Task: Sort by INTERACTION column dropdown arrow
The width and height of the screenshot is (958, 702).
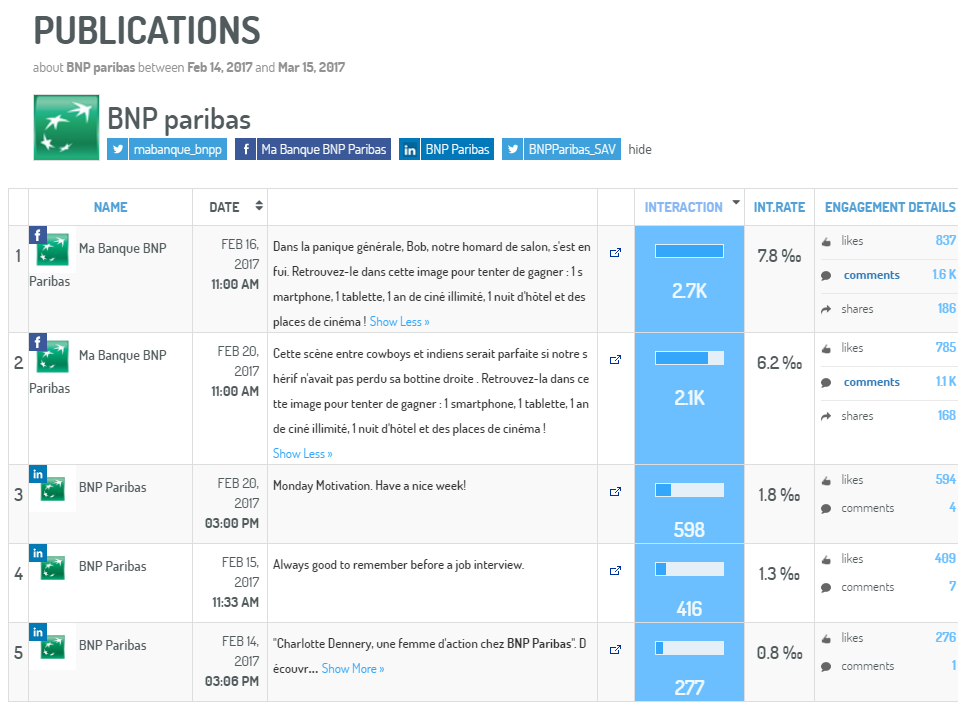Action: (x=736, y=203)
